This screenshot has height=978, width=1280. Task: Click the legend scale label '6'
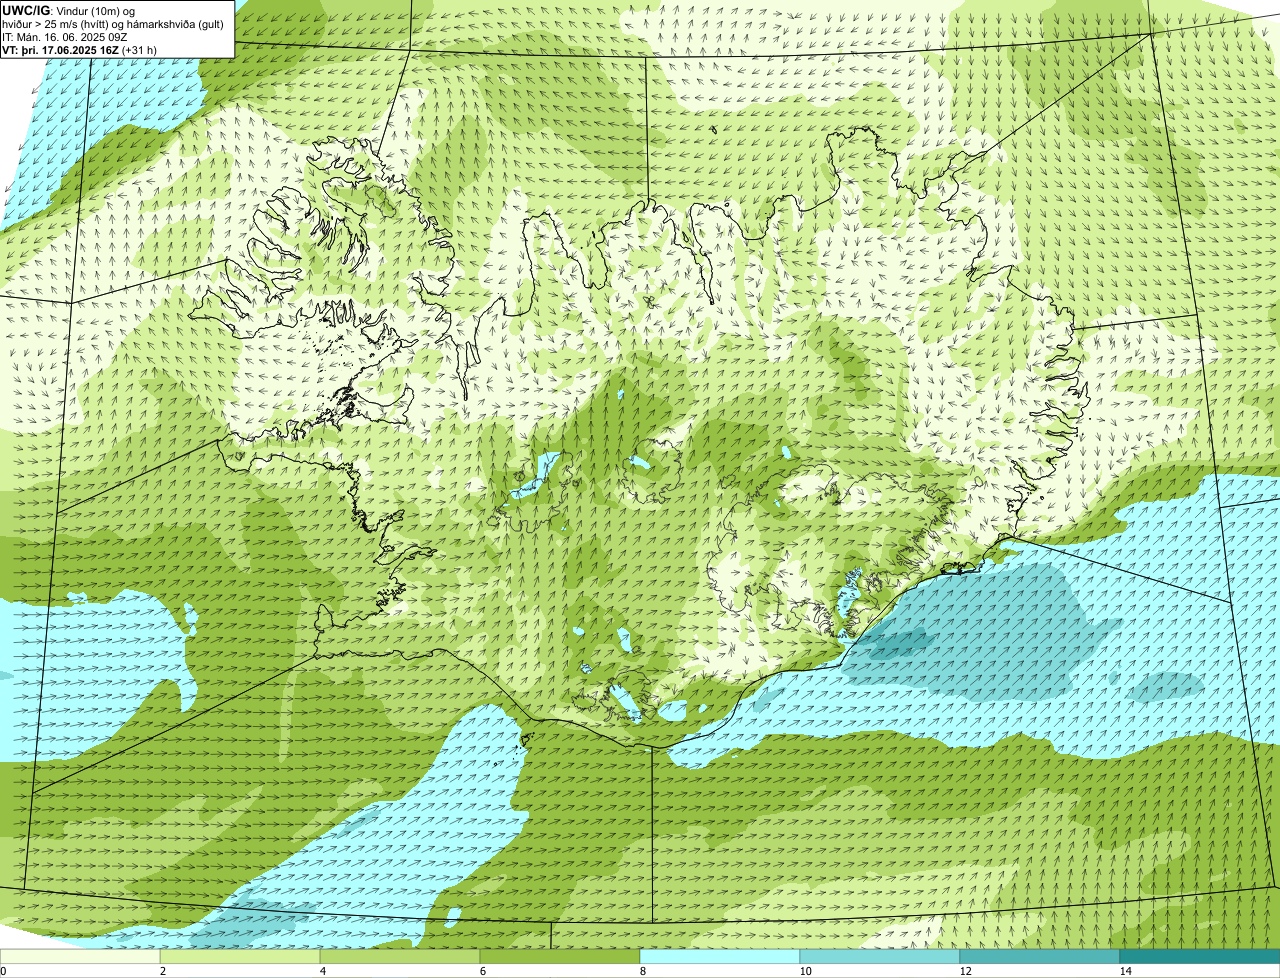482,971
